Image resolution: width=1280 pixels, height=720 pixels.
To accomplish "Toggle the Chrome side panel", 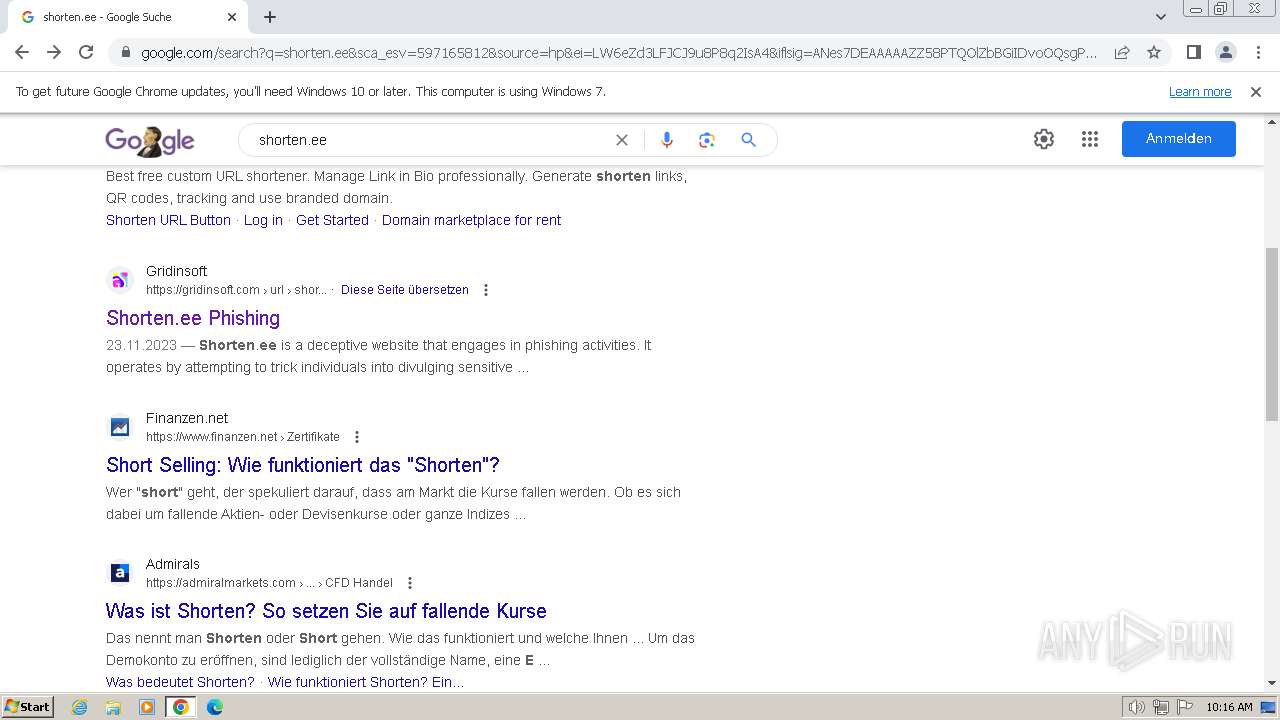I will pyautogui.click(x=1194, y=52).
